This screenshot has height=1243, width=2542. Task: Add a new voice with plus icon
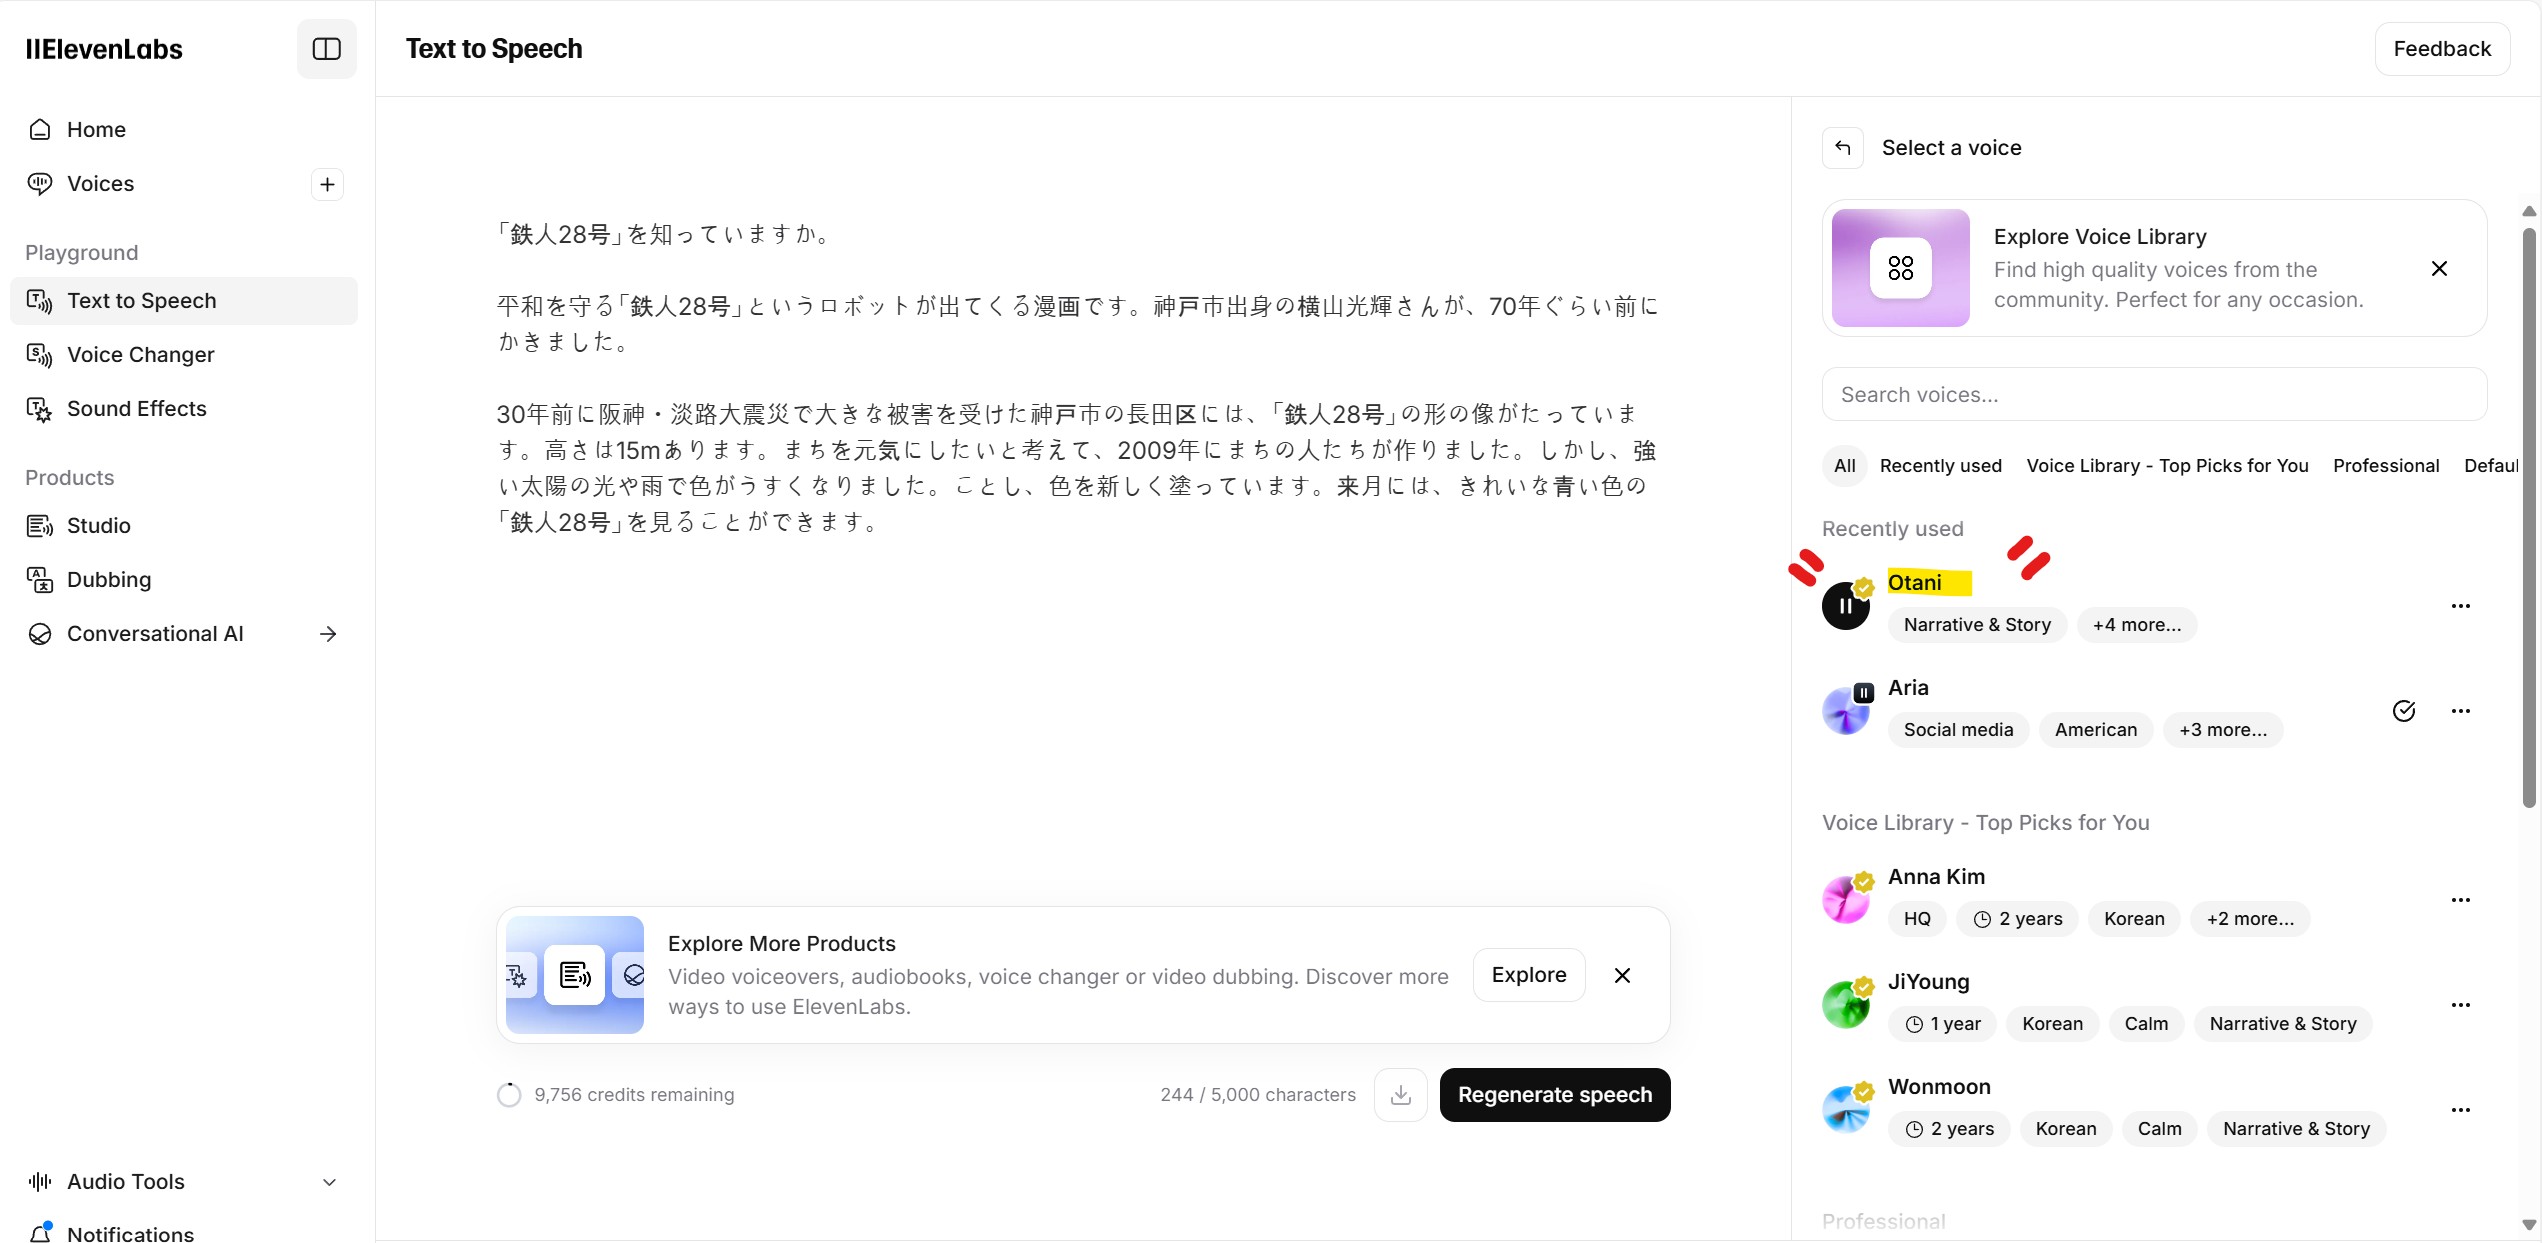pyautogui.click(x=327, y=184)
